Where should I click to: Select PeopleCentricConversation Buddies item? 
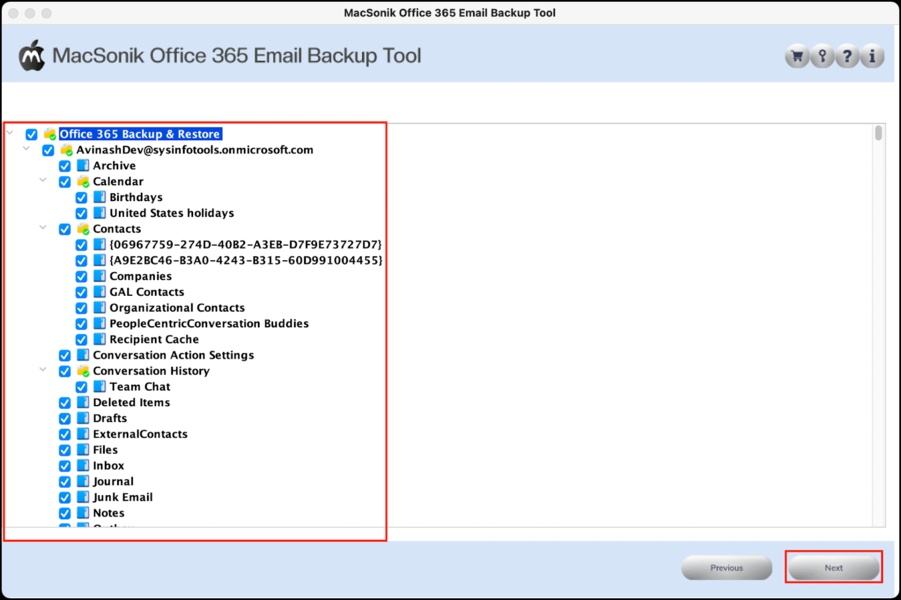(209, 324)
